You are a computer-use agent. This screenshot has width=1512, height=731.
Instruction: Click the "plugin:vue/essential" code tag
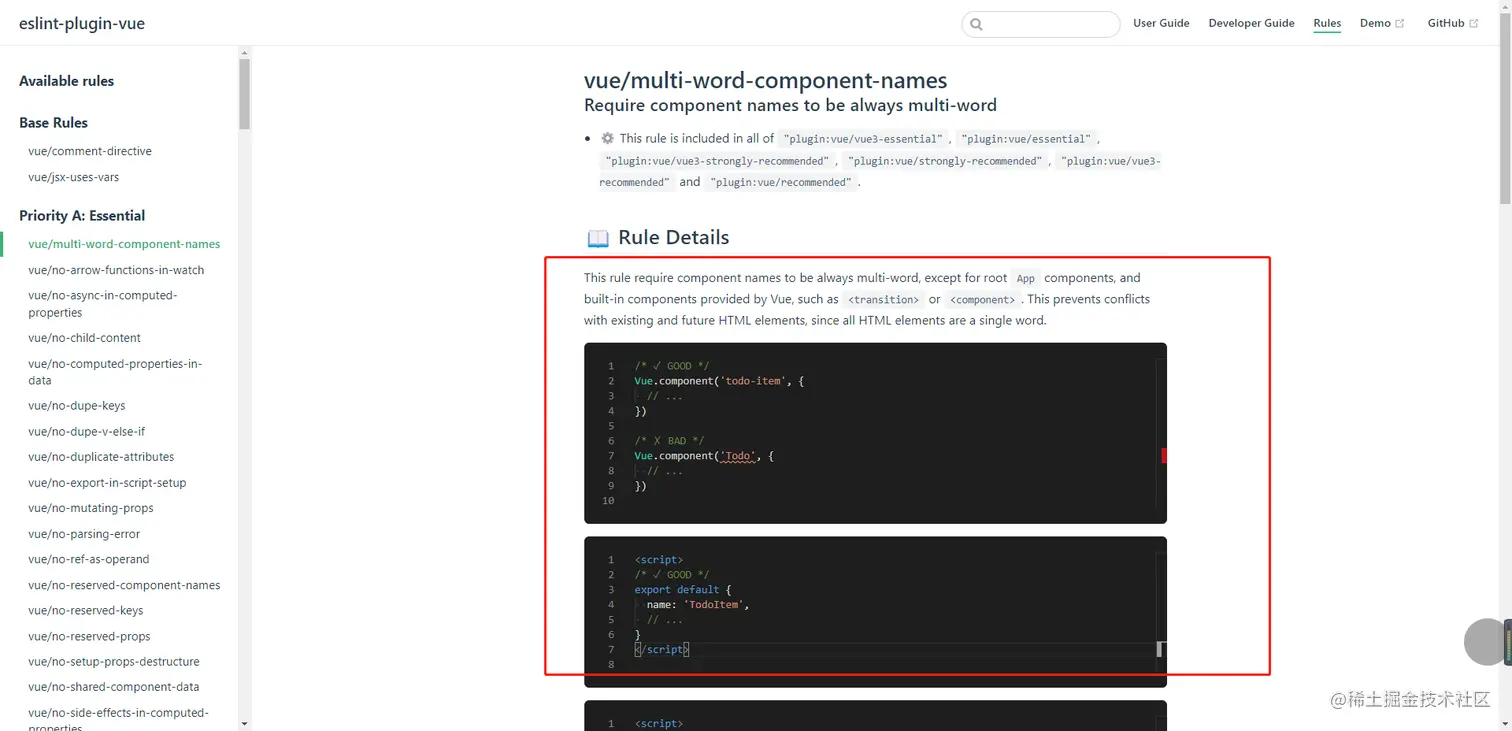1027,139
